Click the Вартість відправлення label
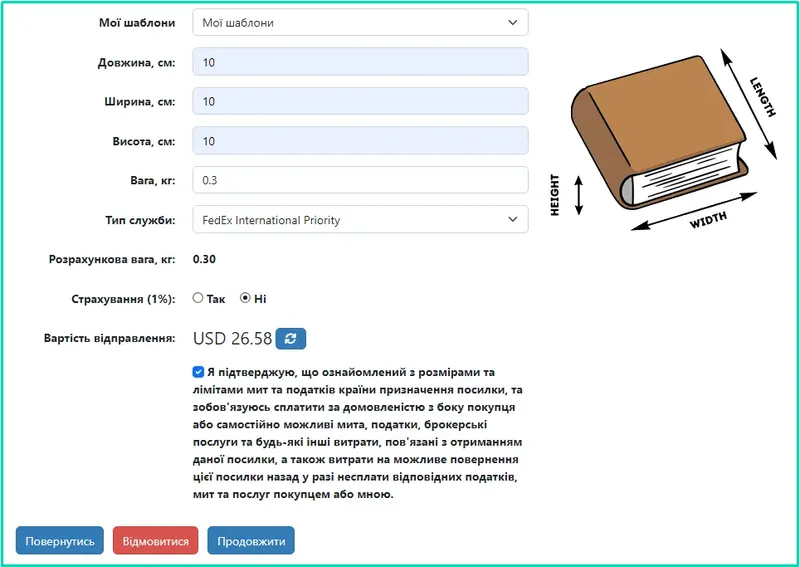Viewport: 800px width, 567px height. [110, 338]
